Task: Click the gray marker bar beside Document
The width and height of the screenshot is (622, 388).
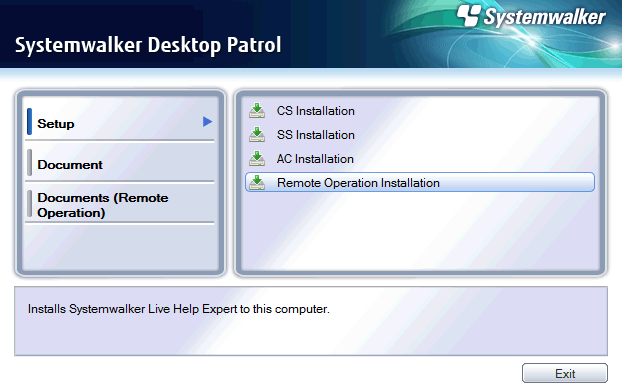Action: [x=29, y=162]
